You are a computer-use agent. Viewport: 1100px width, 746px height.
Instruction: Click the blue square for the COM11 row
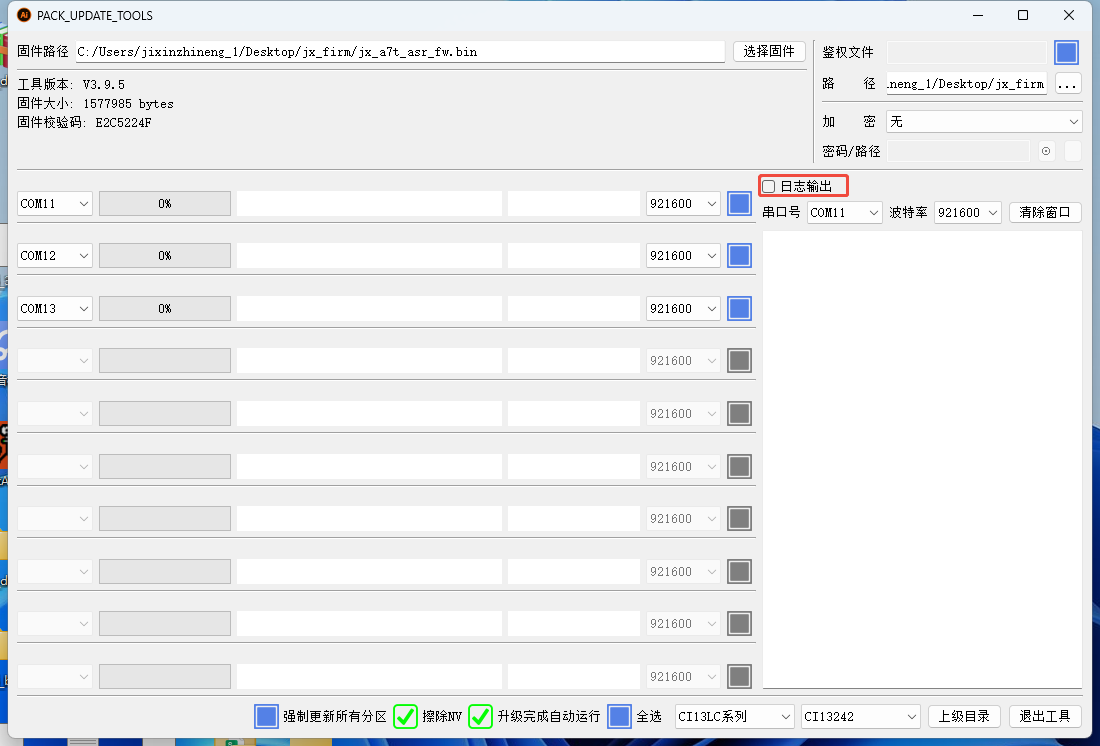pos(739,203)
